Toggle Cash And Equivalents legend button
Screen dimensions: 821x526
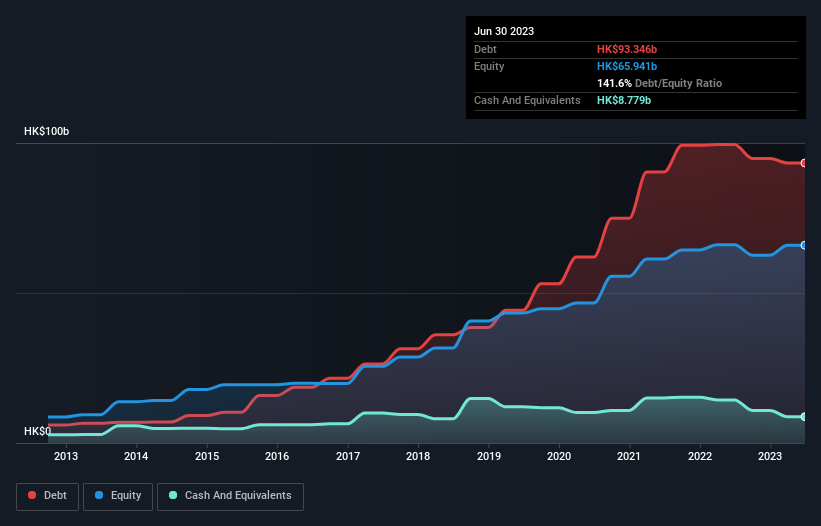230,496
